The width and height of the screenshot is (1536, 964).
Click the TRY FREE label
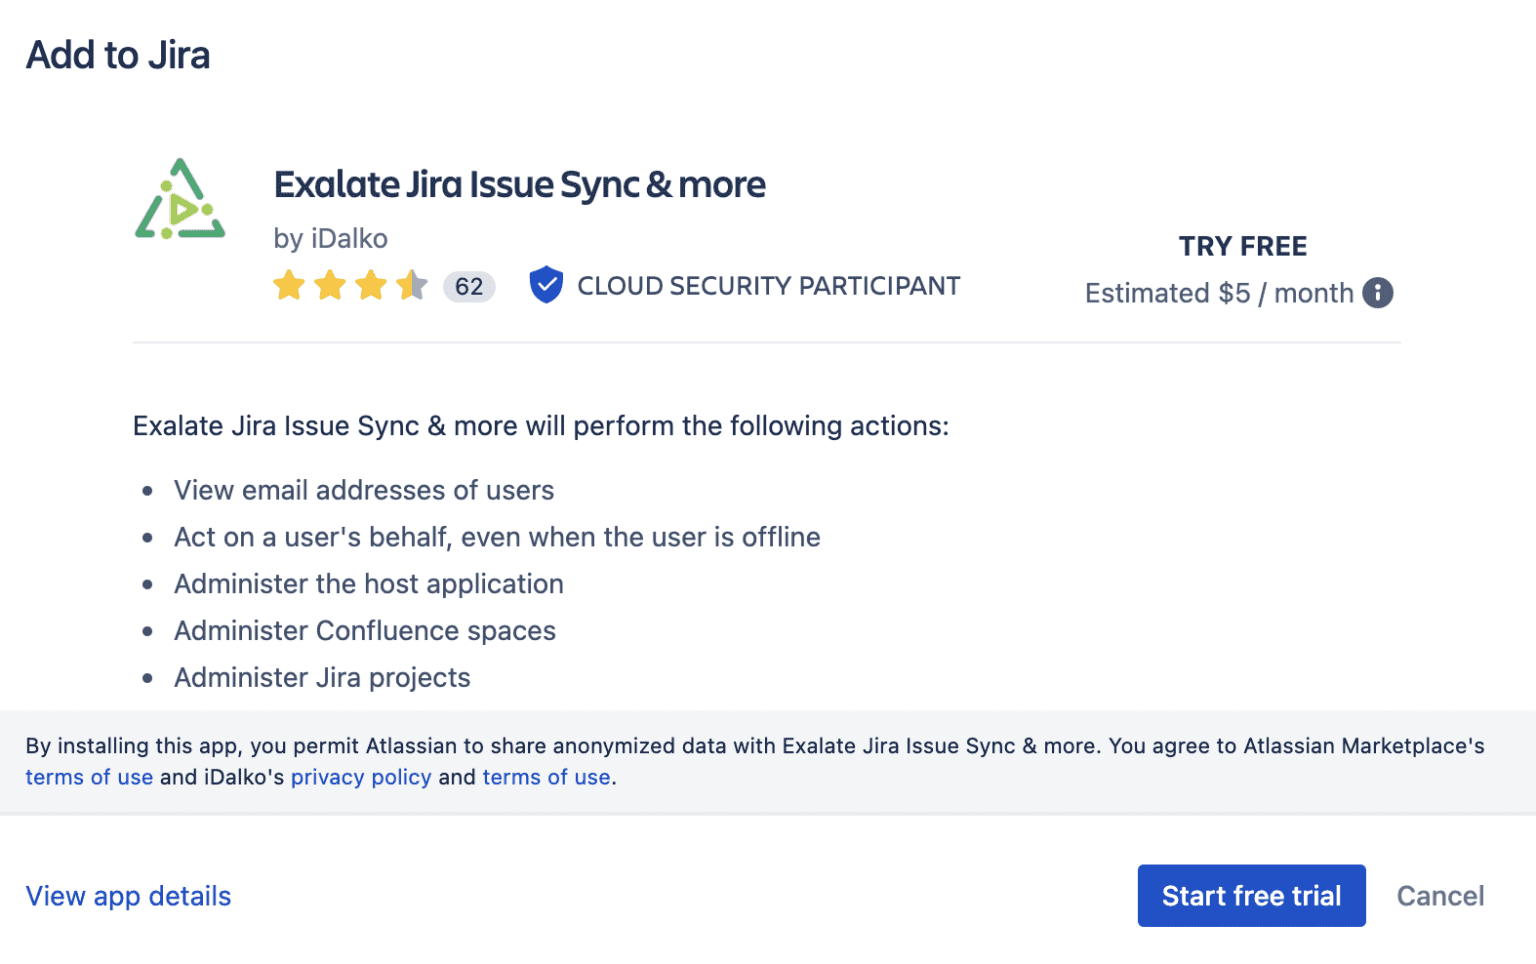point(1242,245)
